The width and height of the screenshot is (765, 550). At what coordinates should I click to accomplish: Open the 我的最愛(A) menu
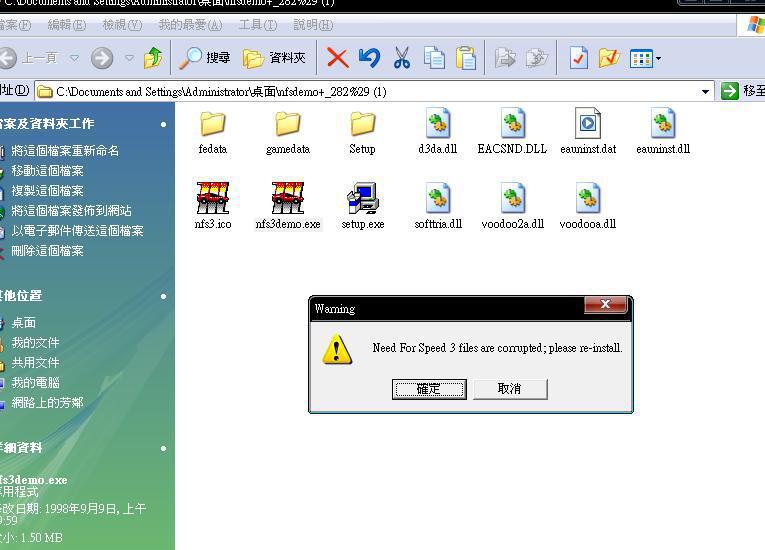tap(190, 25)
